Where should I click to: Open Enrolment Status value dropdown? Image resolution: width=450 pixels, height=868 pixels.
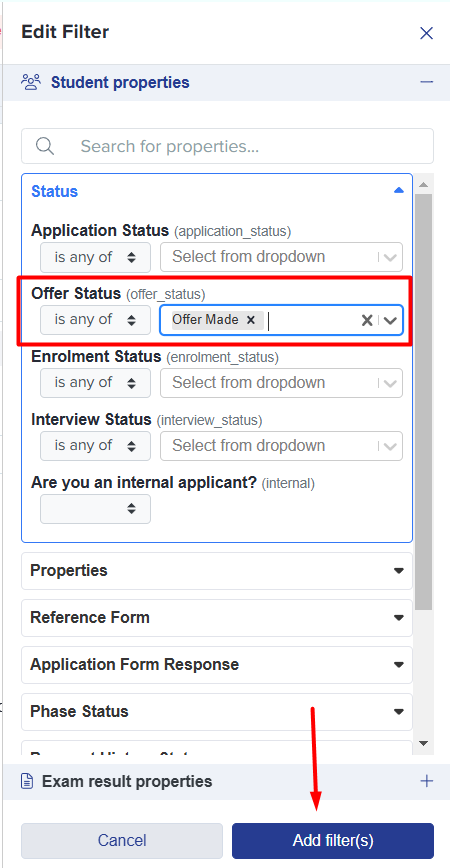pos(281,383)
